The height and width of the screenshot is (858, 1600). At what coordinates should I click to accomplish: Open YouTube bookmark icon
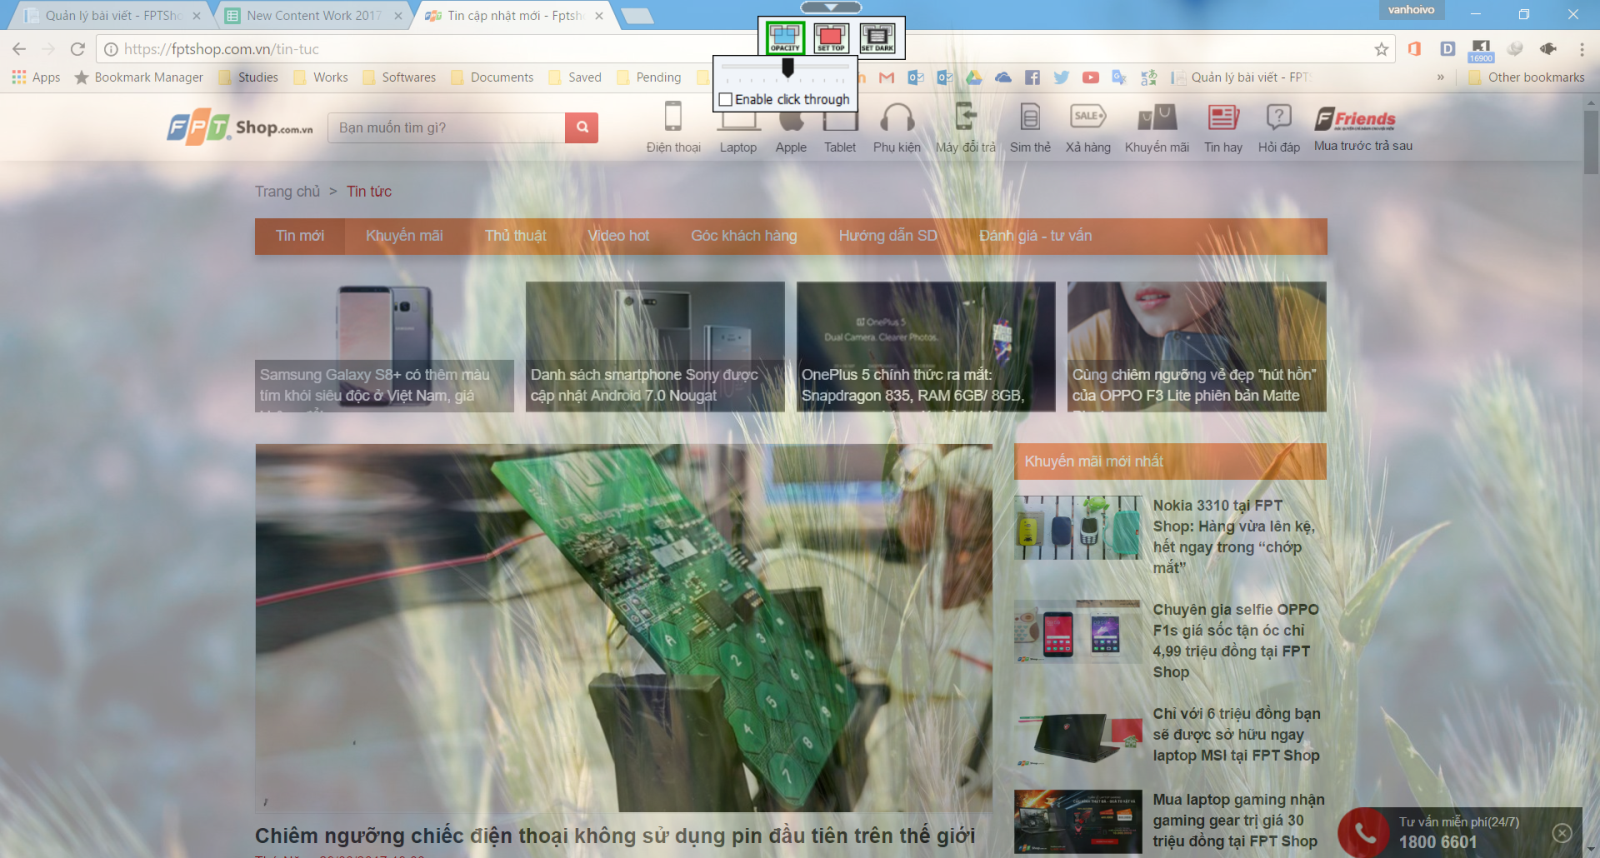point(1090,77)
